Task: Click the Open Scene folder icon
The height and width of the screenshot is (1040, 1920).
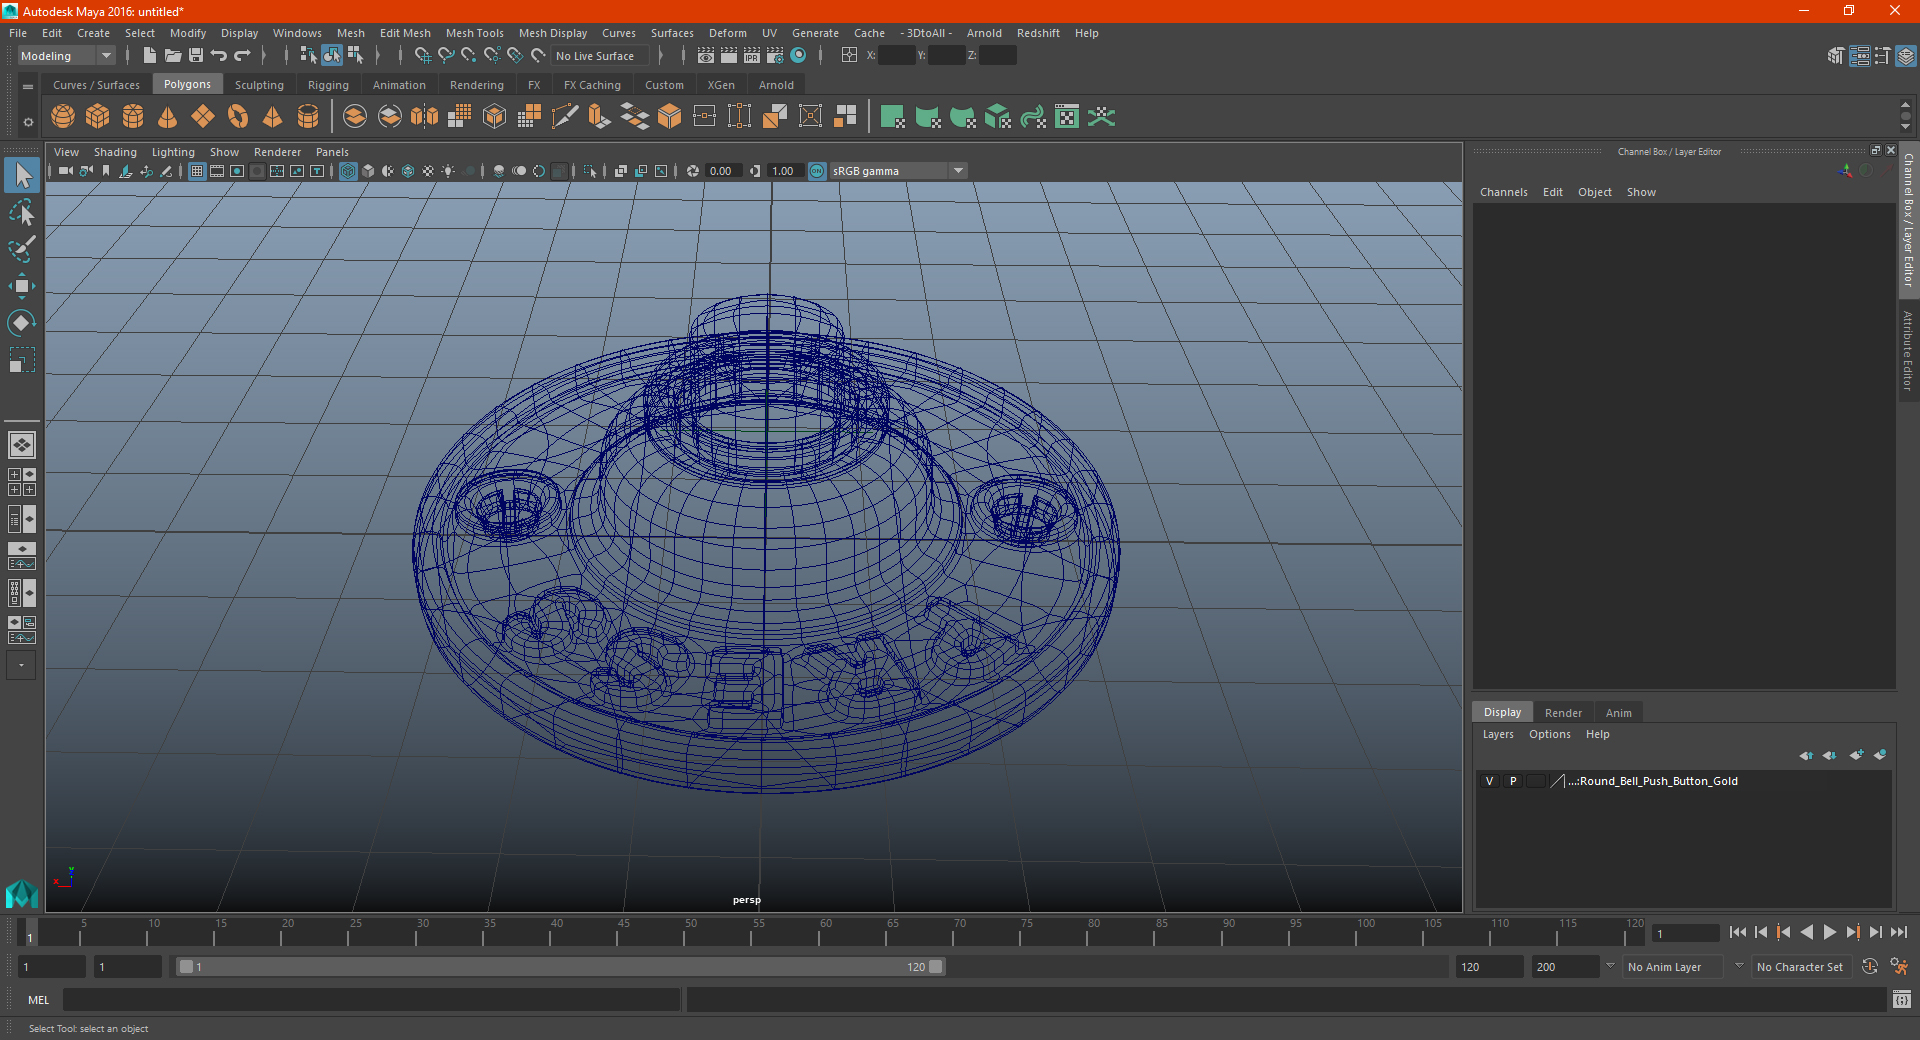Action: click(x=172, y=56)
